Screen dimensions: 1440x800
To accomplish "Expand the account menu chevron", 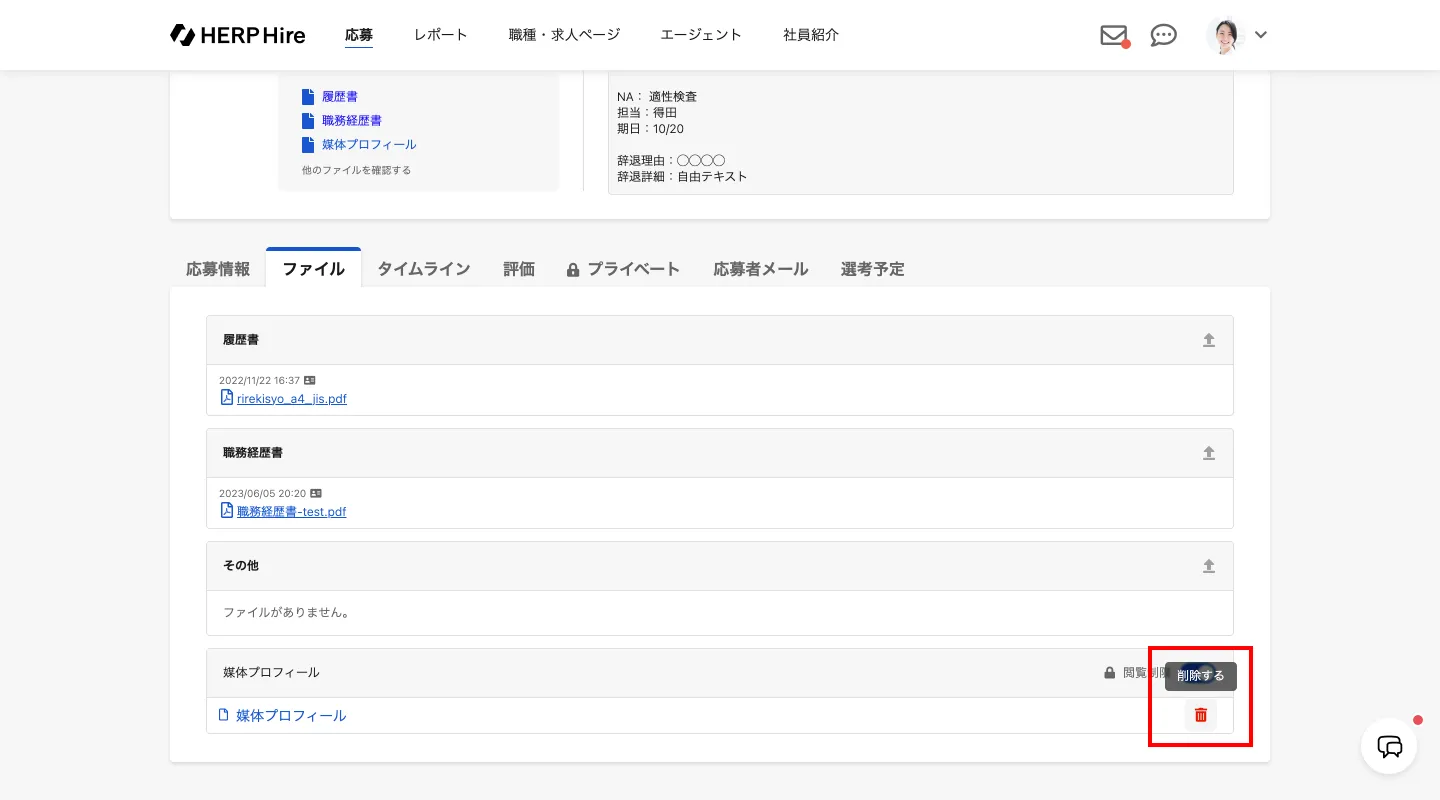I will (1261, 35).
